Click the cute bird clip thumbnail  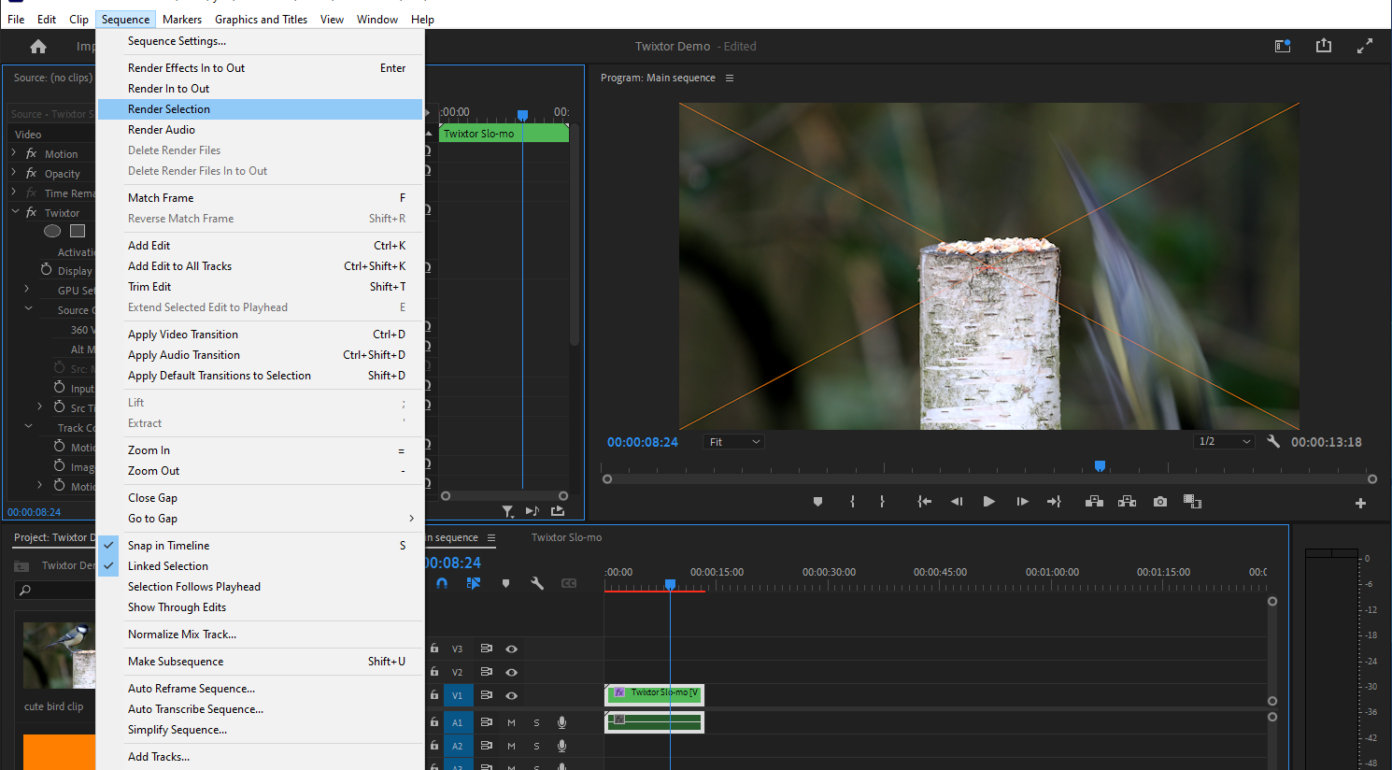pyautogui.click(x=58, y=655)
